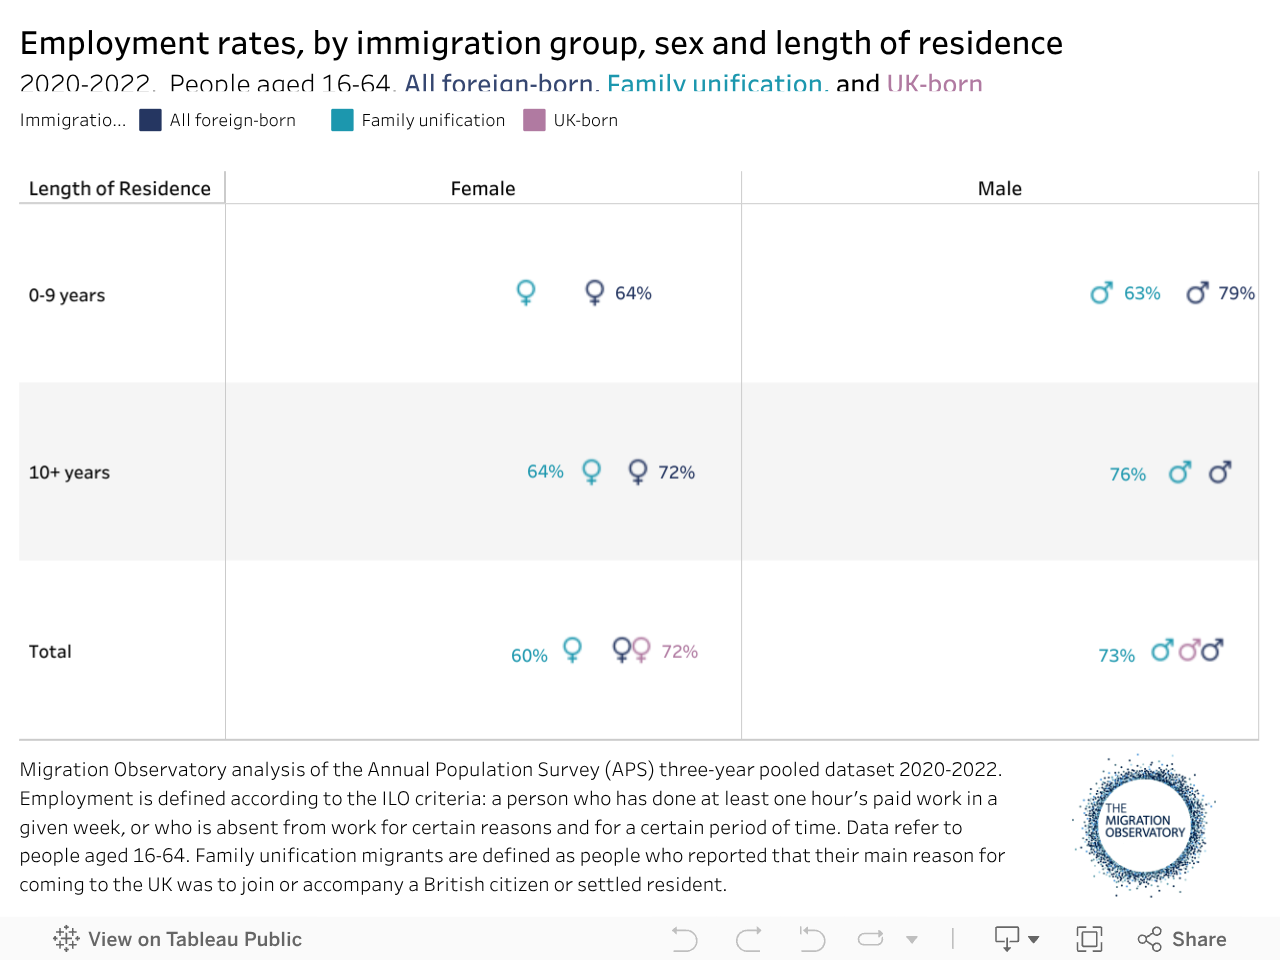
Task: Select the 10+ years row label
Action: pyautogui.click(x=69, y=472)
